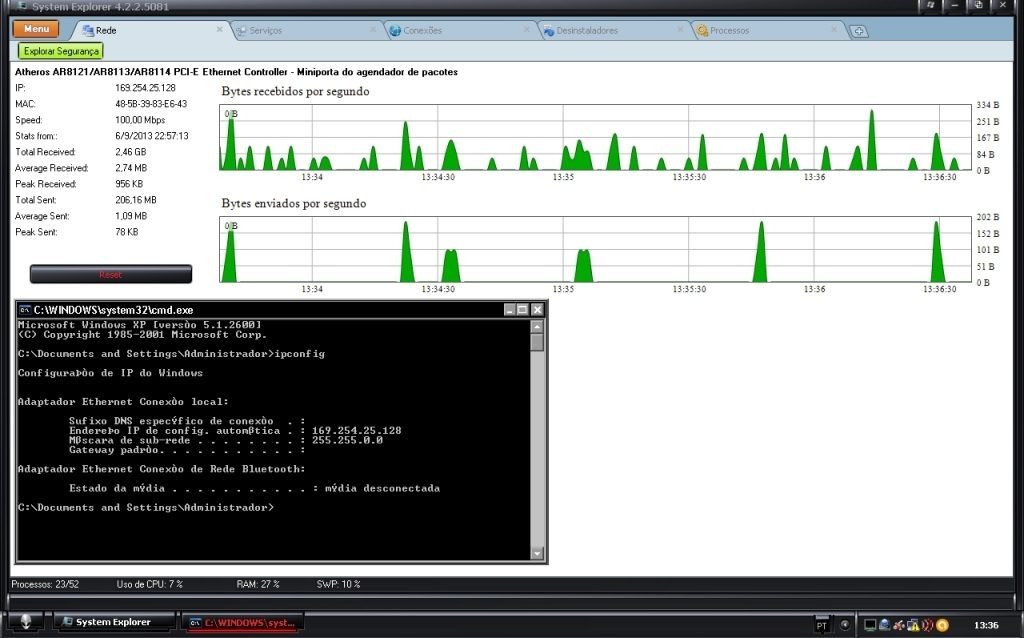Click the cmd scrollbar thumb
The height and width of the screenshot is (638, 1024).
click(537, 342)
